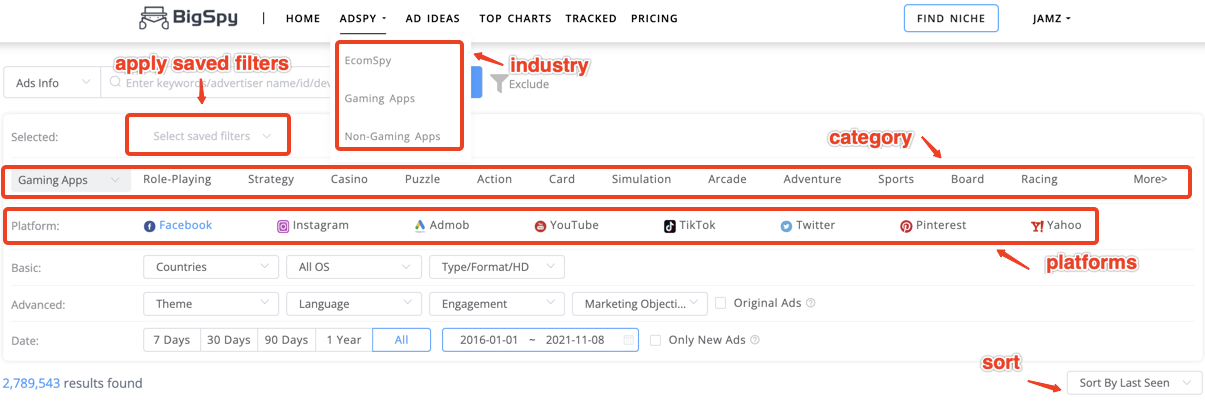Expand the Sort By Last Seen dropdown
This screenshot has width=1205, height=412.
(x=1133, y=383)
